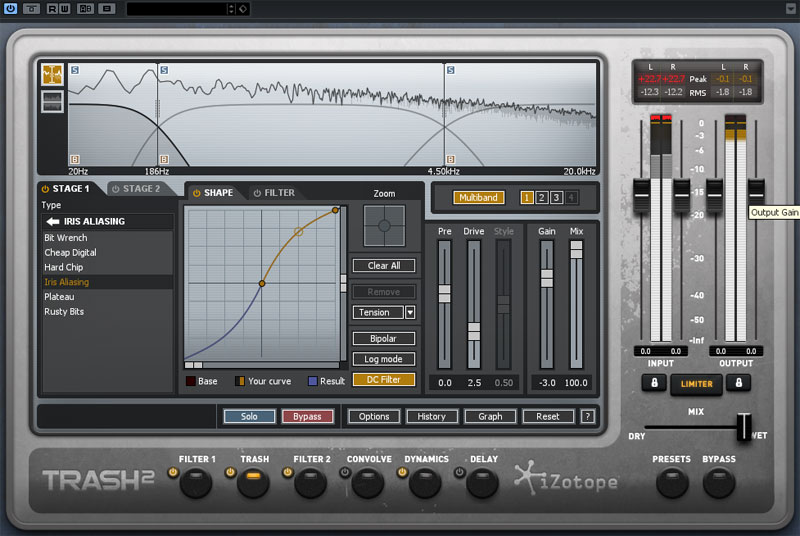Click the Solo button
The image size is (800, 536).
pos(249,417)
